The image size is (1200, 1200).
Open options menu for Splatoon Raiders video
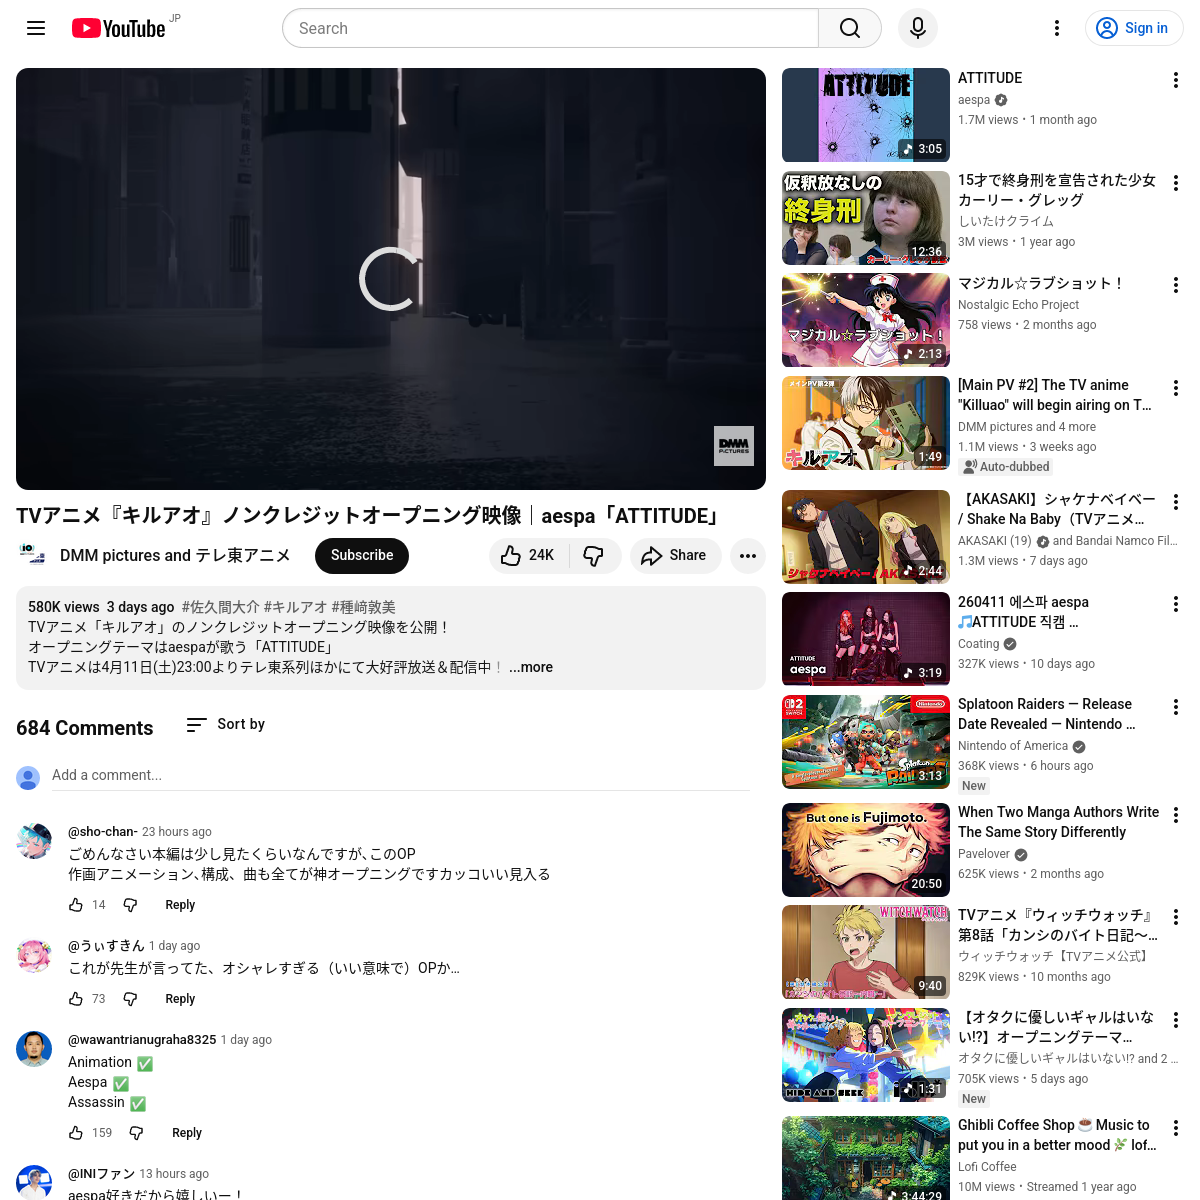point(1175,707)
